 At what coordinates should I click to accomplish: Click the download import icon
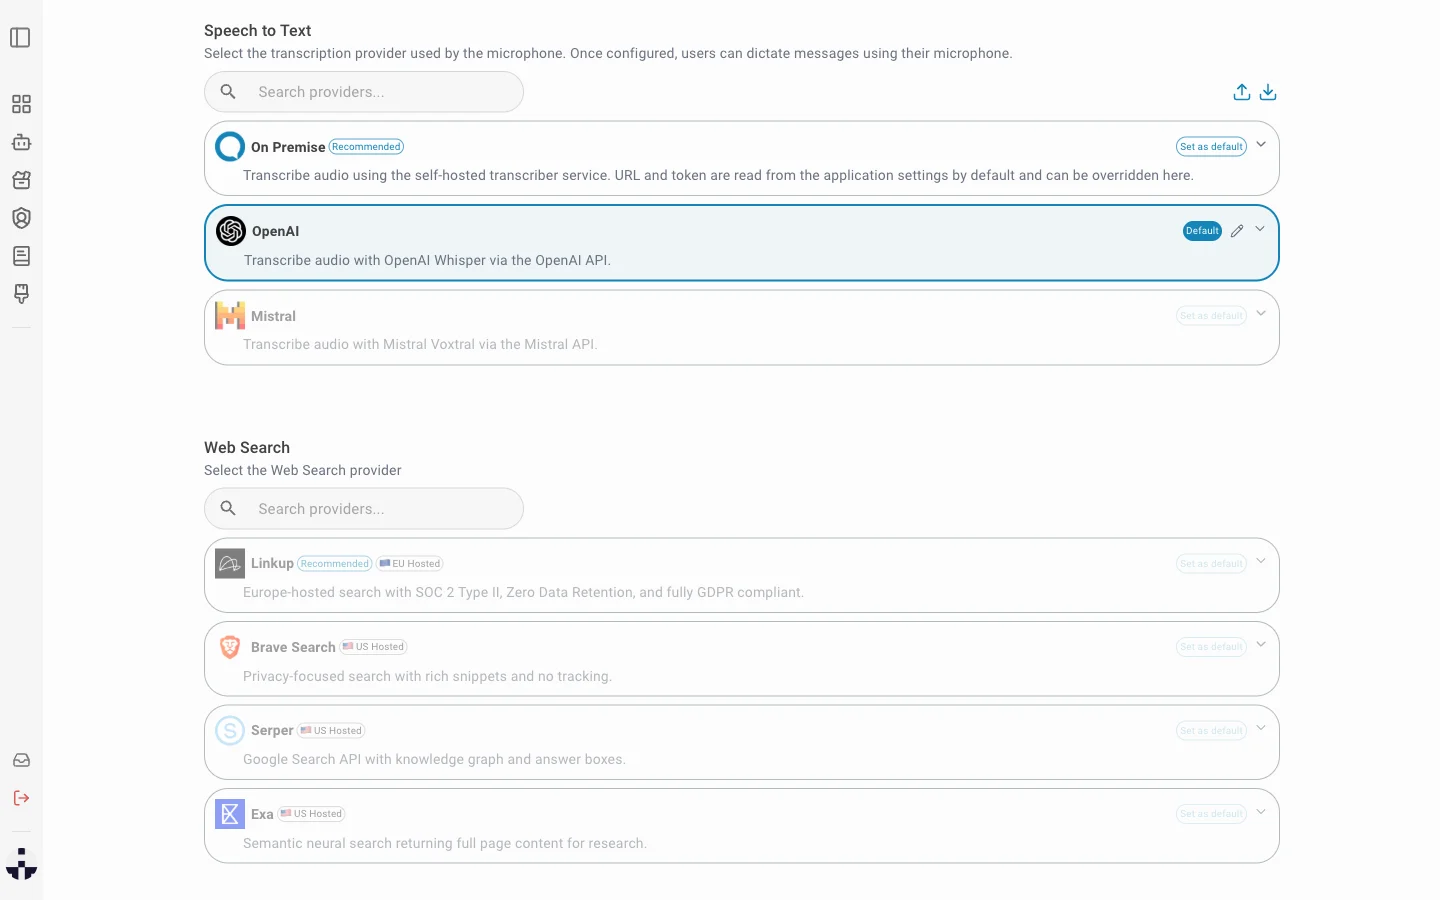coord(1268,92)
